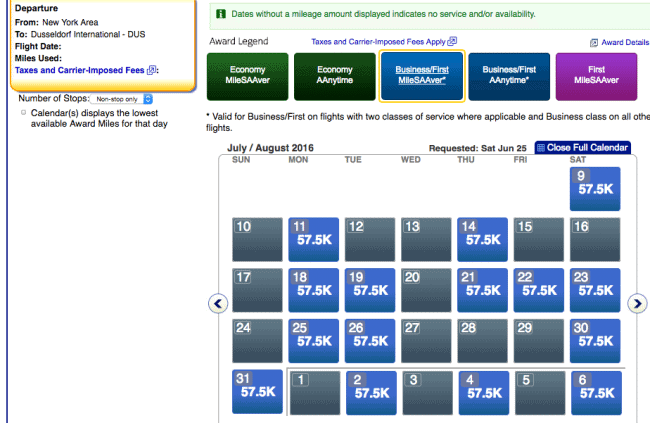Viewport: 650px width, 423px height.
Task: Go to previous month with left arrow
Action: (218, 304)
